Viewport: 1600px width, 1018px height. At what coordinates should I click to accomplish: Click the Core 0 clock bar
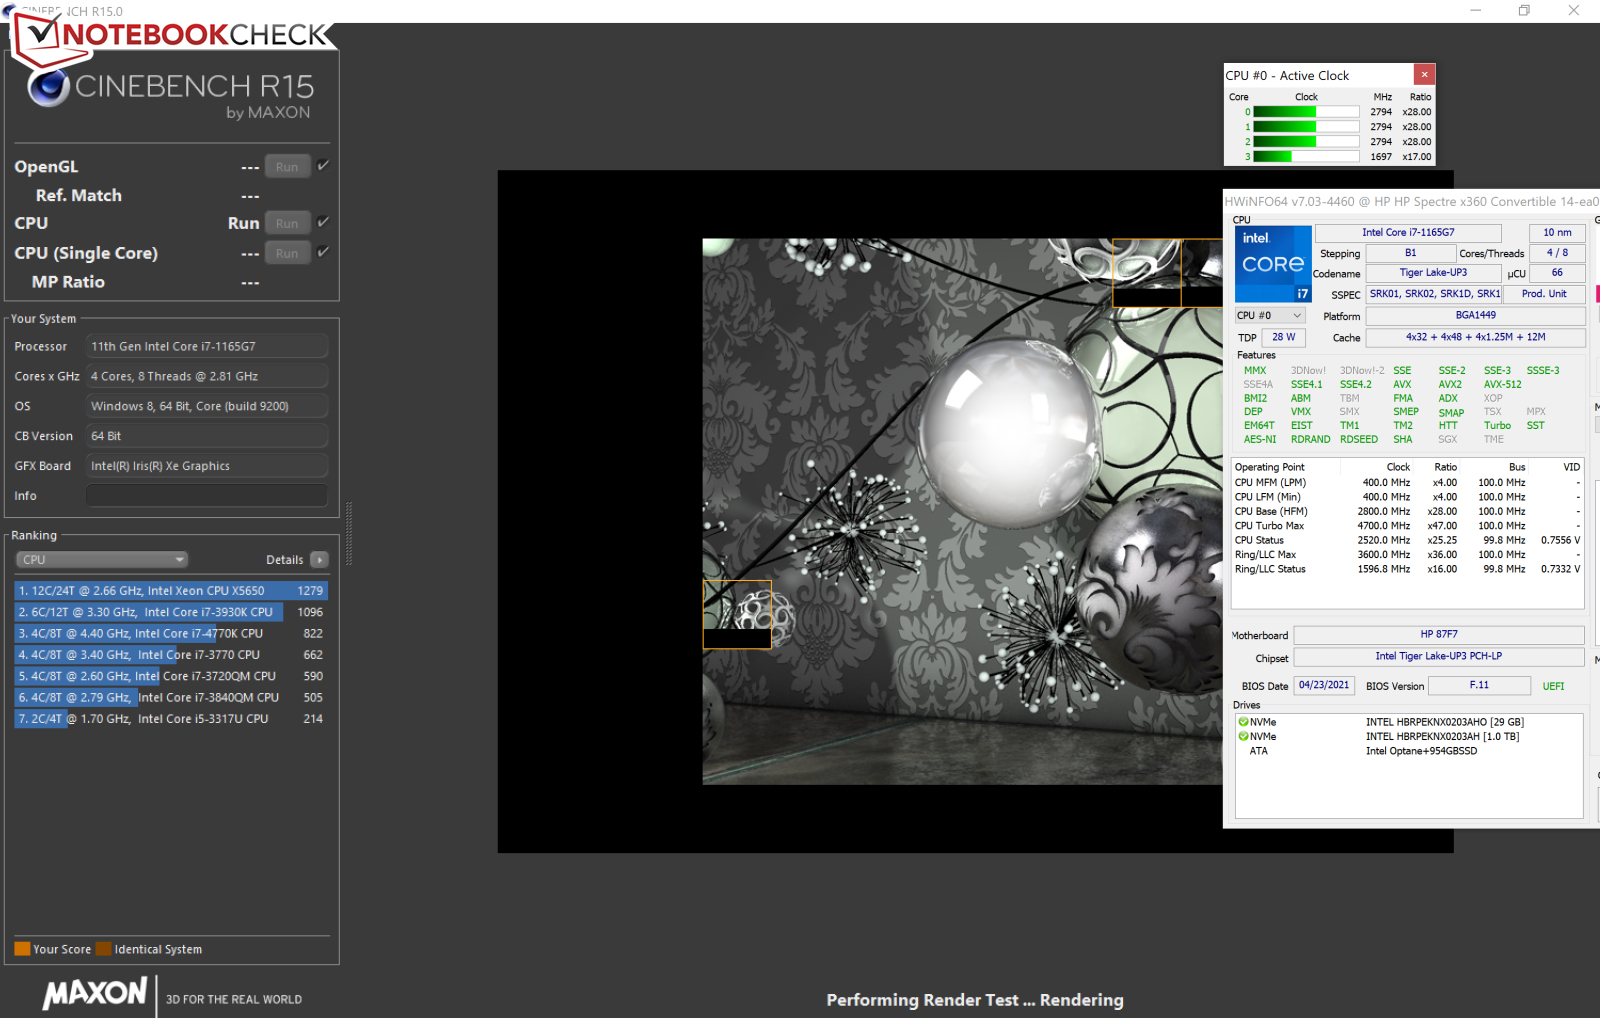pyautogui.click(x=1305, y=112)
